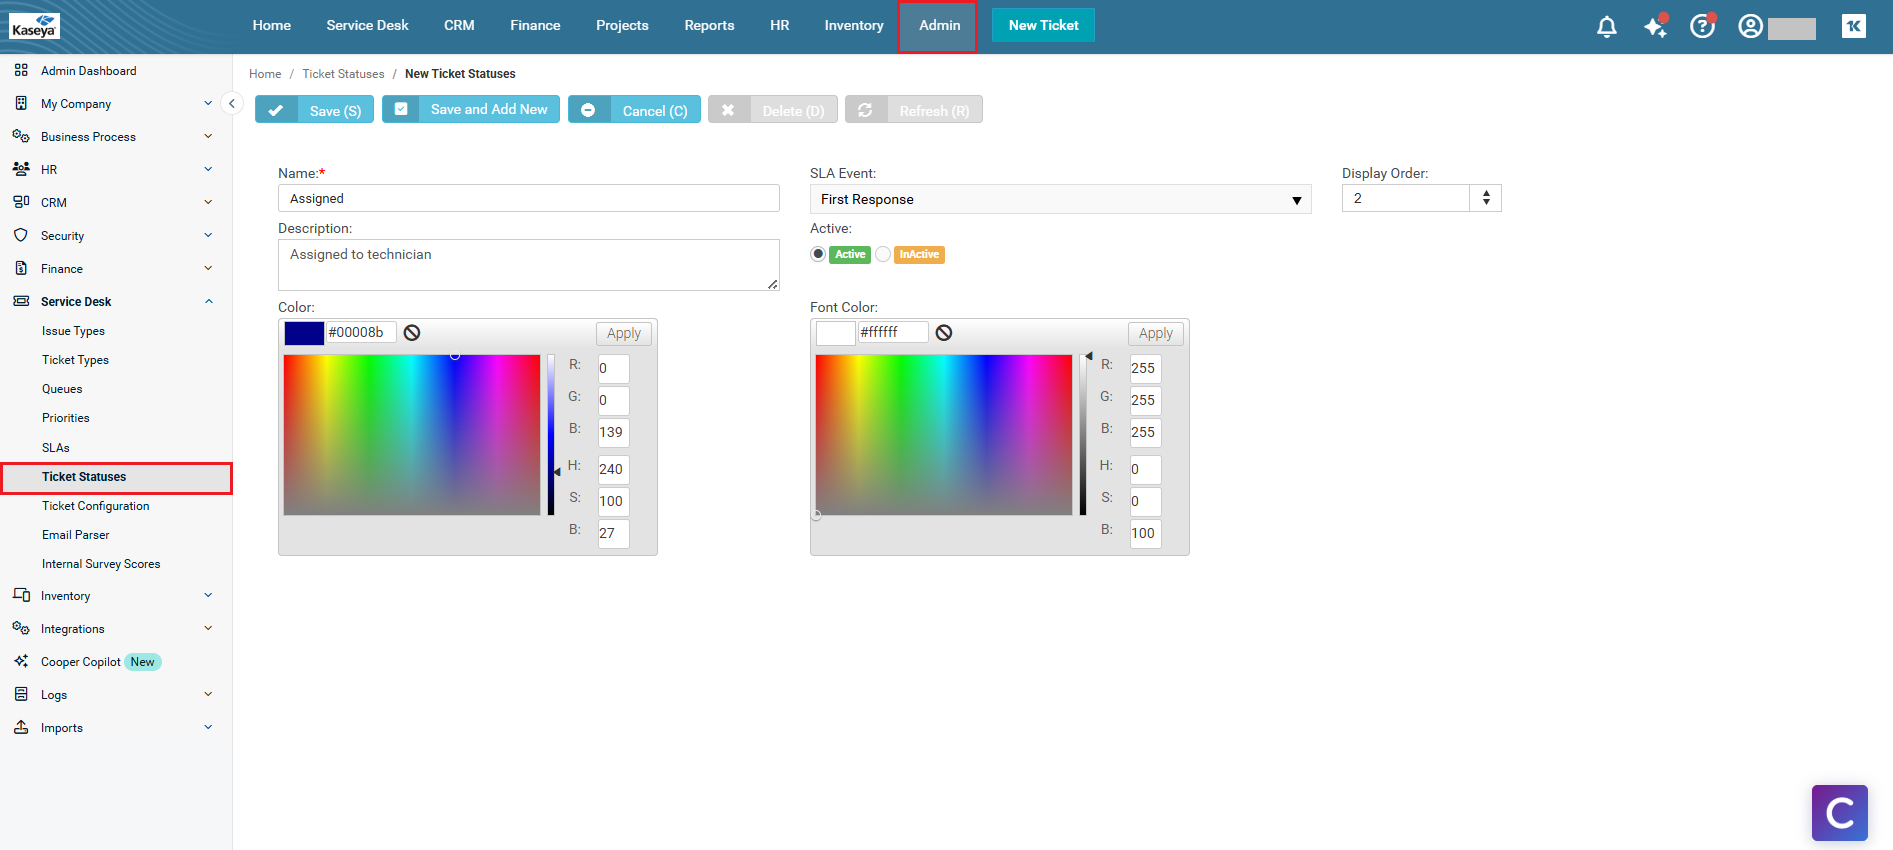Click the Ticket Statuses breadcrumb link
Screen dimensions: 1893x850
(343, 74)
